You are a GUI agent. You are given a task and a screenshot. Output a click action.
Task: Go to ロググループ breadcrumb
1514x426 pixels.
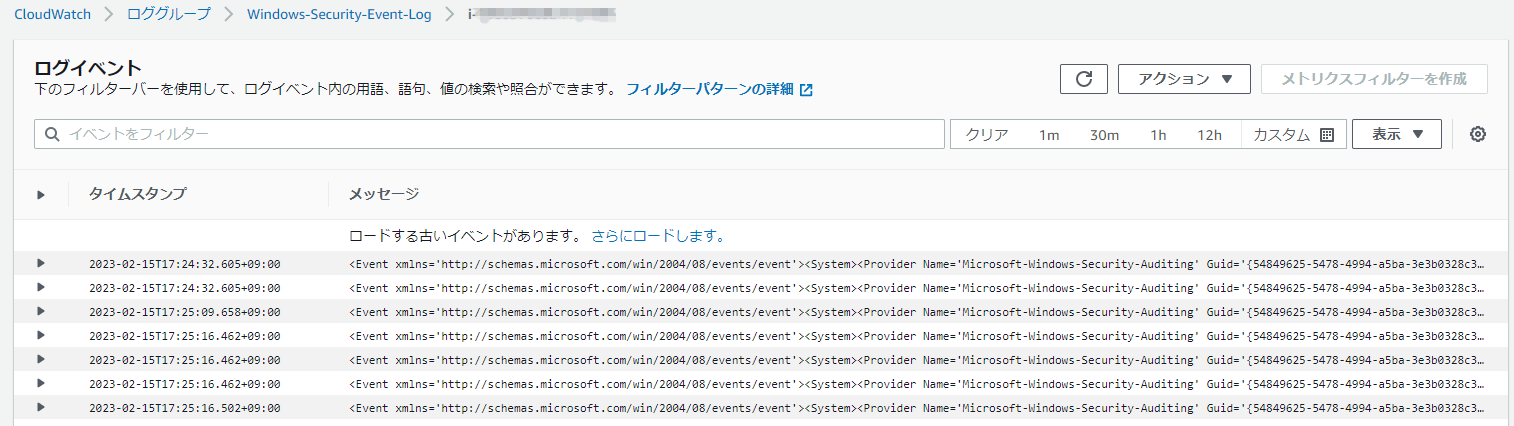click(x=169, y=15)
